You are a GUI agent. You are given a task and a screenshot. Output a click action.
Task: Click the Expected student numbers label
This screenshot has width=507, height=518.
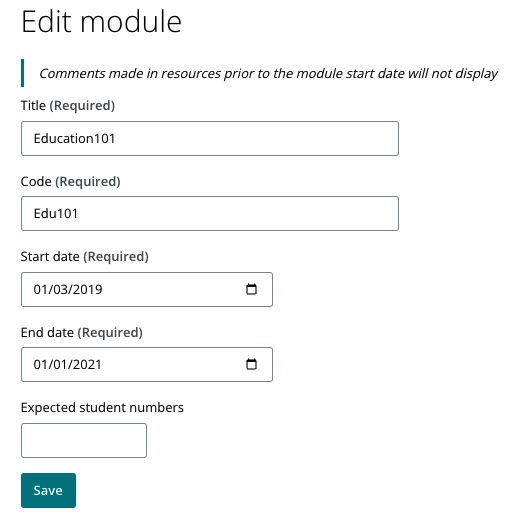coord(102,407)
